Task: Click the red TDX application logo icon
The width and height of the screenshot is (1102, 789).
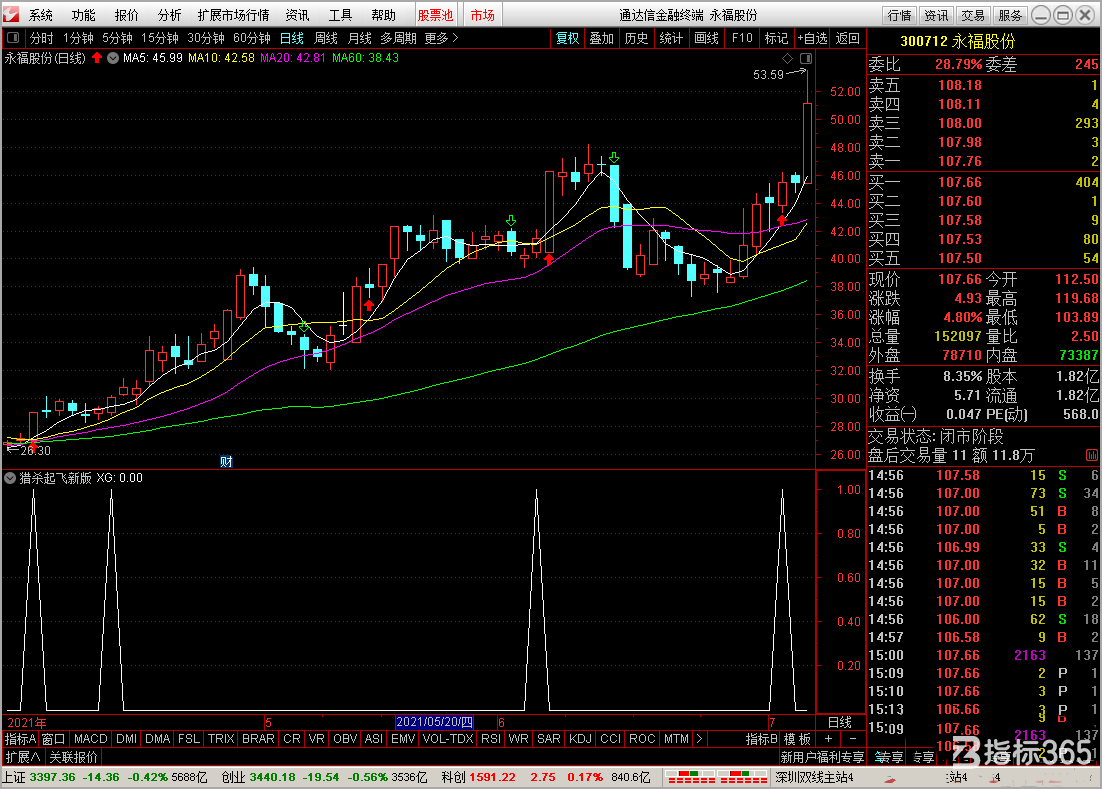Action: coord(11,14)
